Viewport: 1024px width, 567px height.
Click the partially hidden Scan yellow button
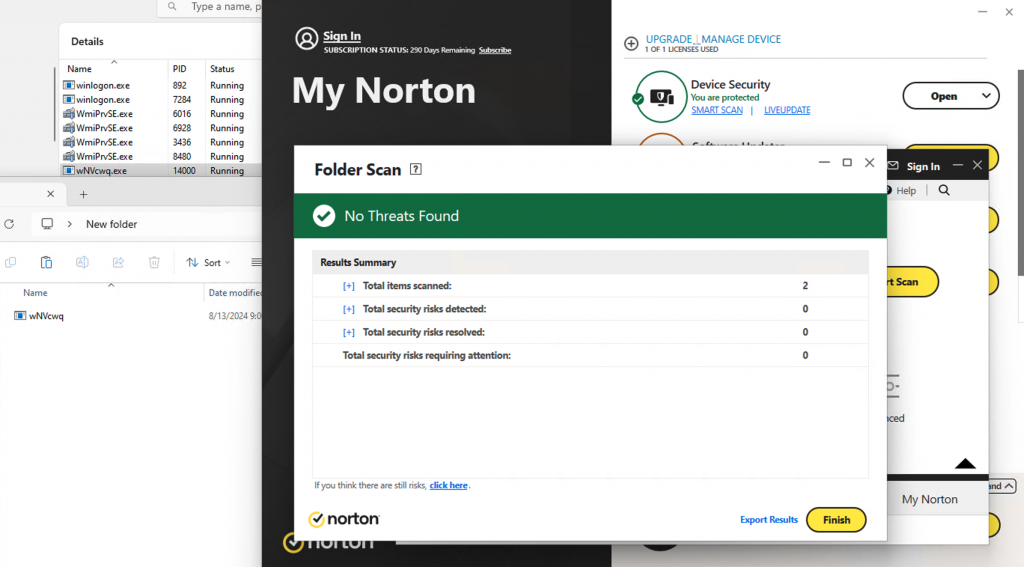click(912, 282)
